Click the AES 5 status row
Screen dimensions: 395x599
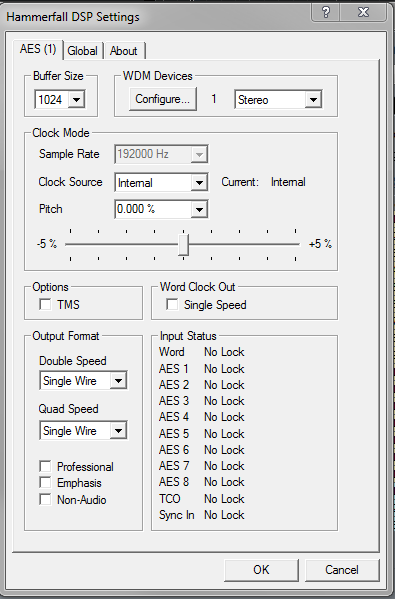(202, 434)
